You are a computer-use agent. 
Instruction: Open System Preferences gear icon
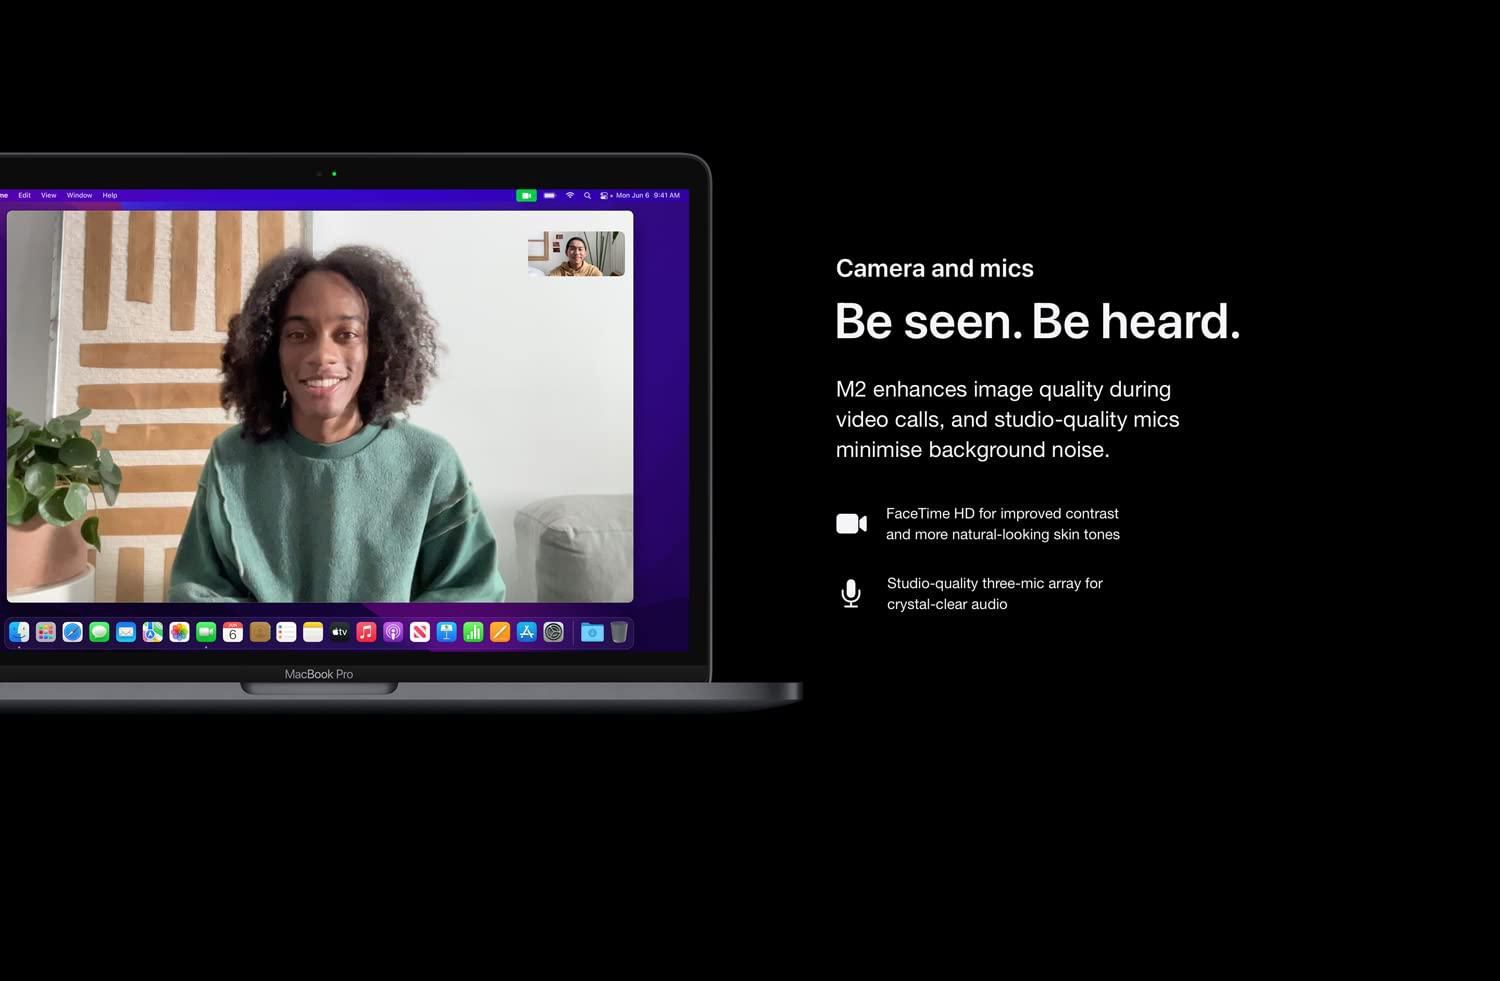coord(554,632)
